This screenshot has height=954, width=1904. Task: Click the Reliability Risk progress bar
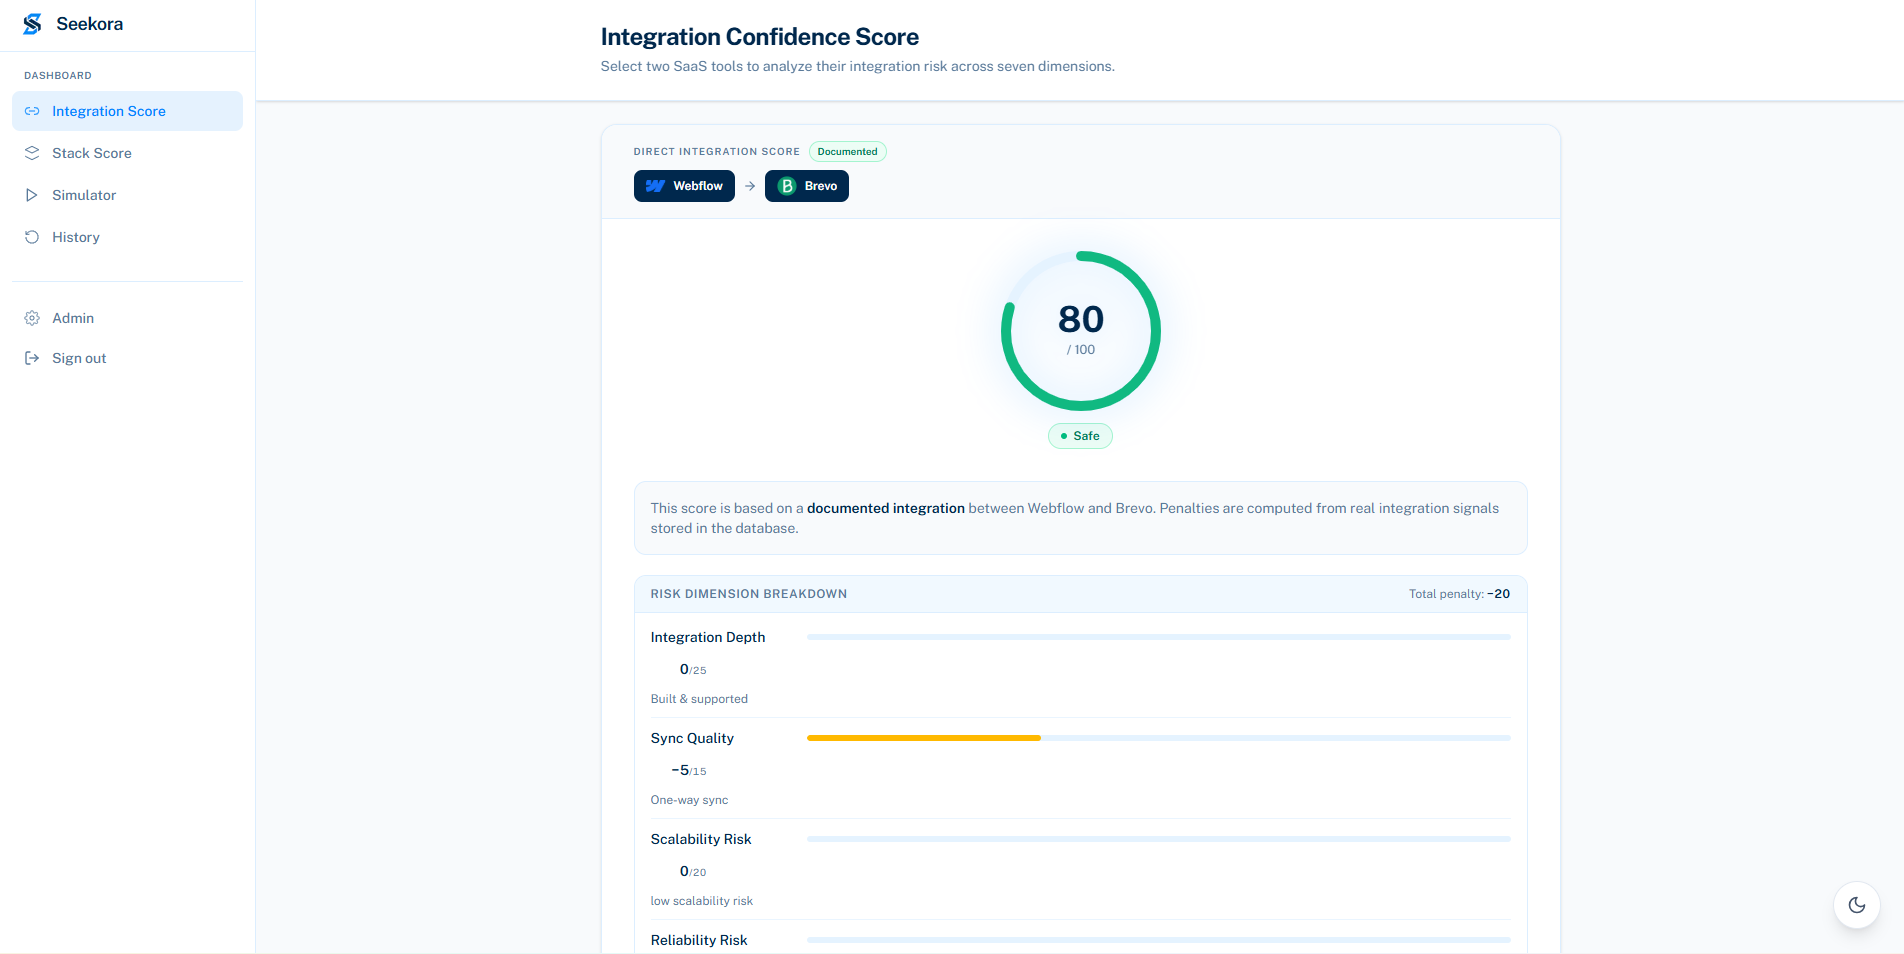pyautogui.click(x=1158, y=940)
